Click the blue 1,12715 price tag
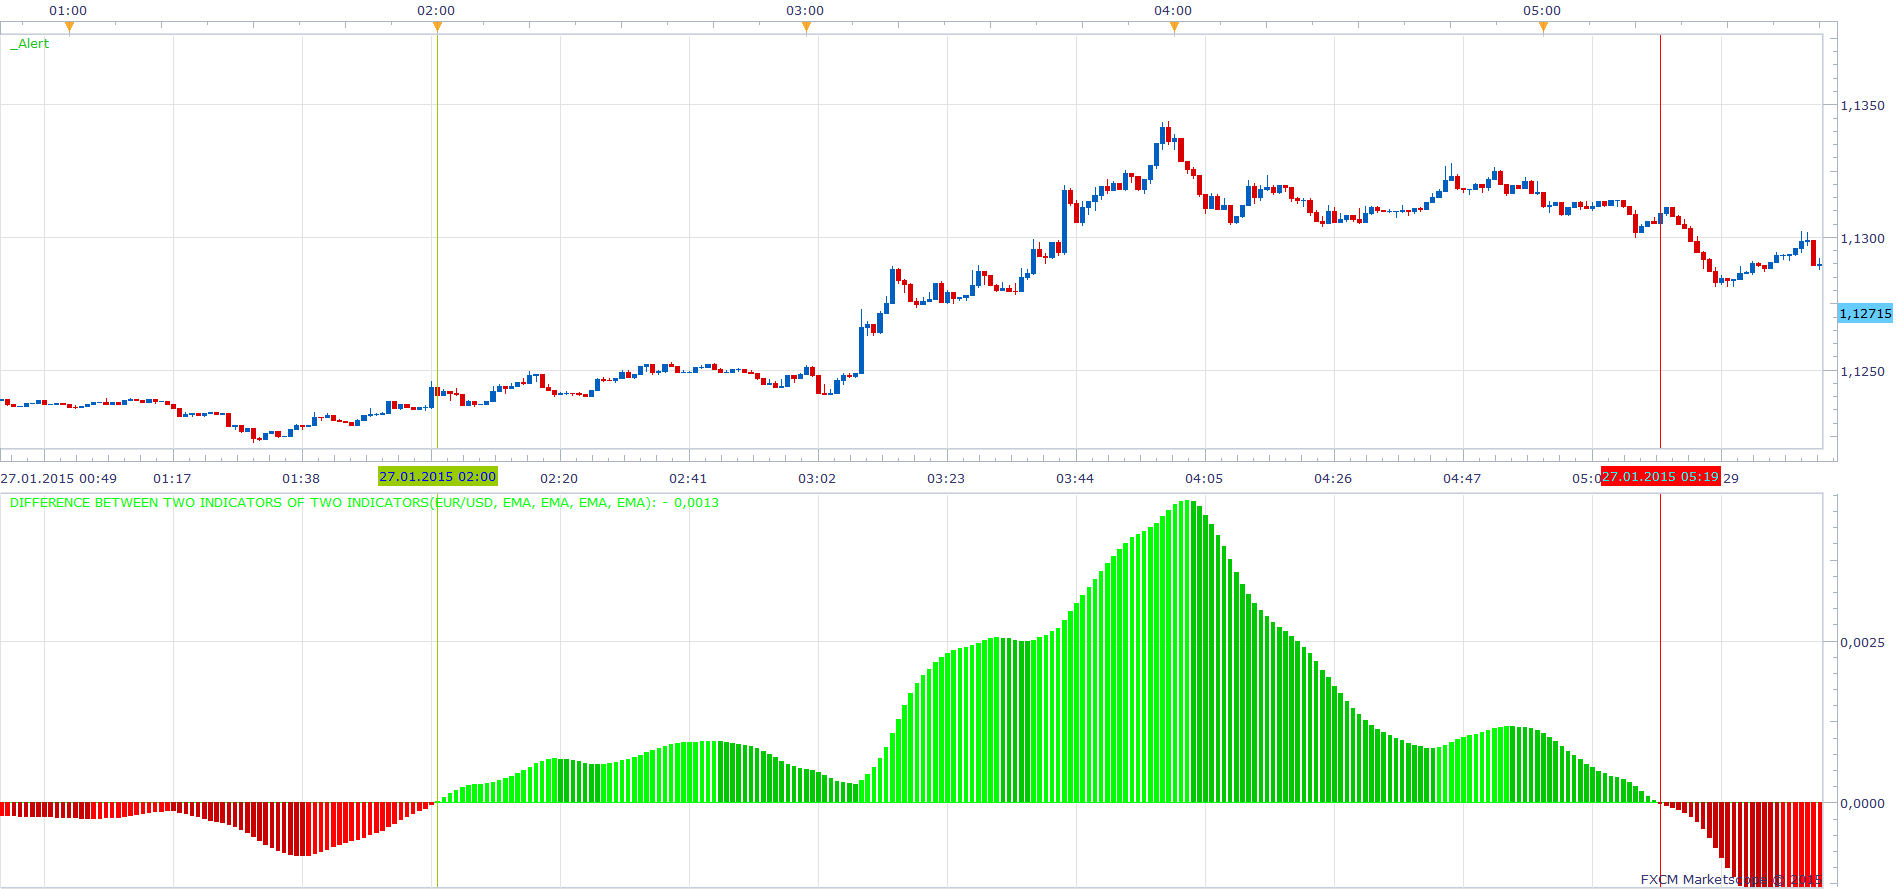This screenshot has width=1903, height=889. coord(1865,314)
